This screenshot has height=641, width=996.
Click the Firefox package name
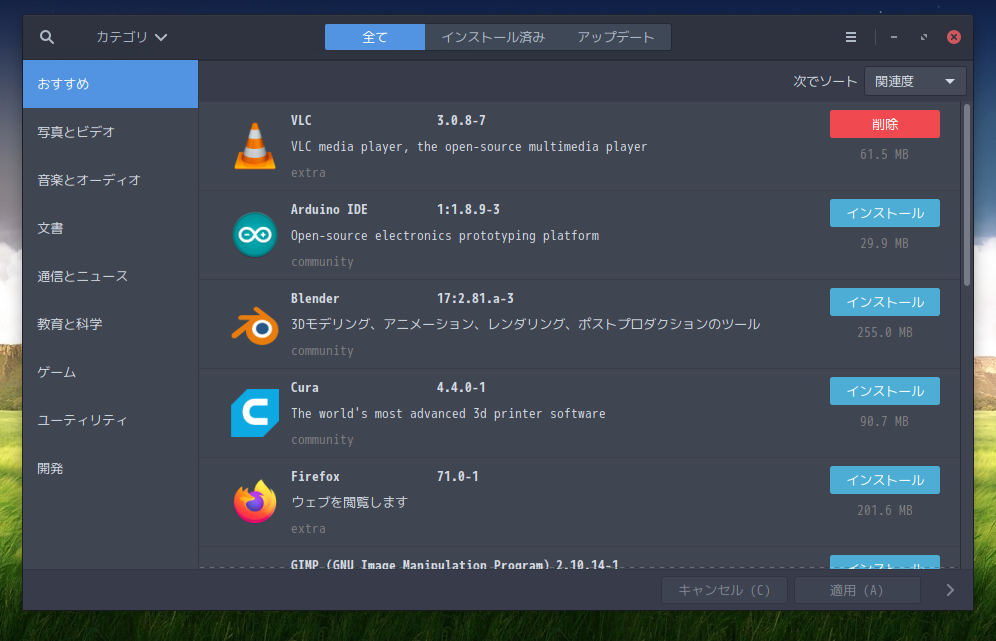point(315,476)
